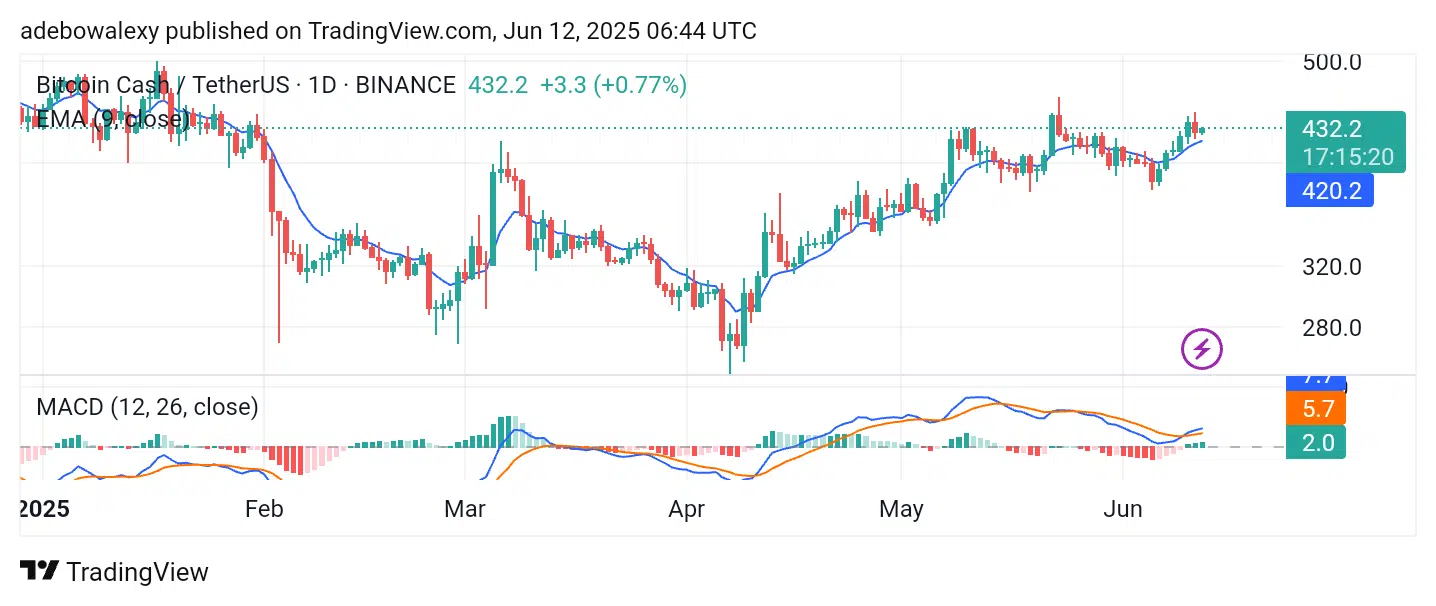Click the 500.0 level on price axis
This screenshot has width=1436, height=606.
coord(1331,62)
